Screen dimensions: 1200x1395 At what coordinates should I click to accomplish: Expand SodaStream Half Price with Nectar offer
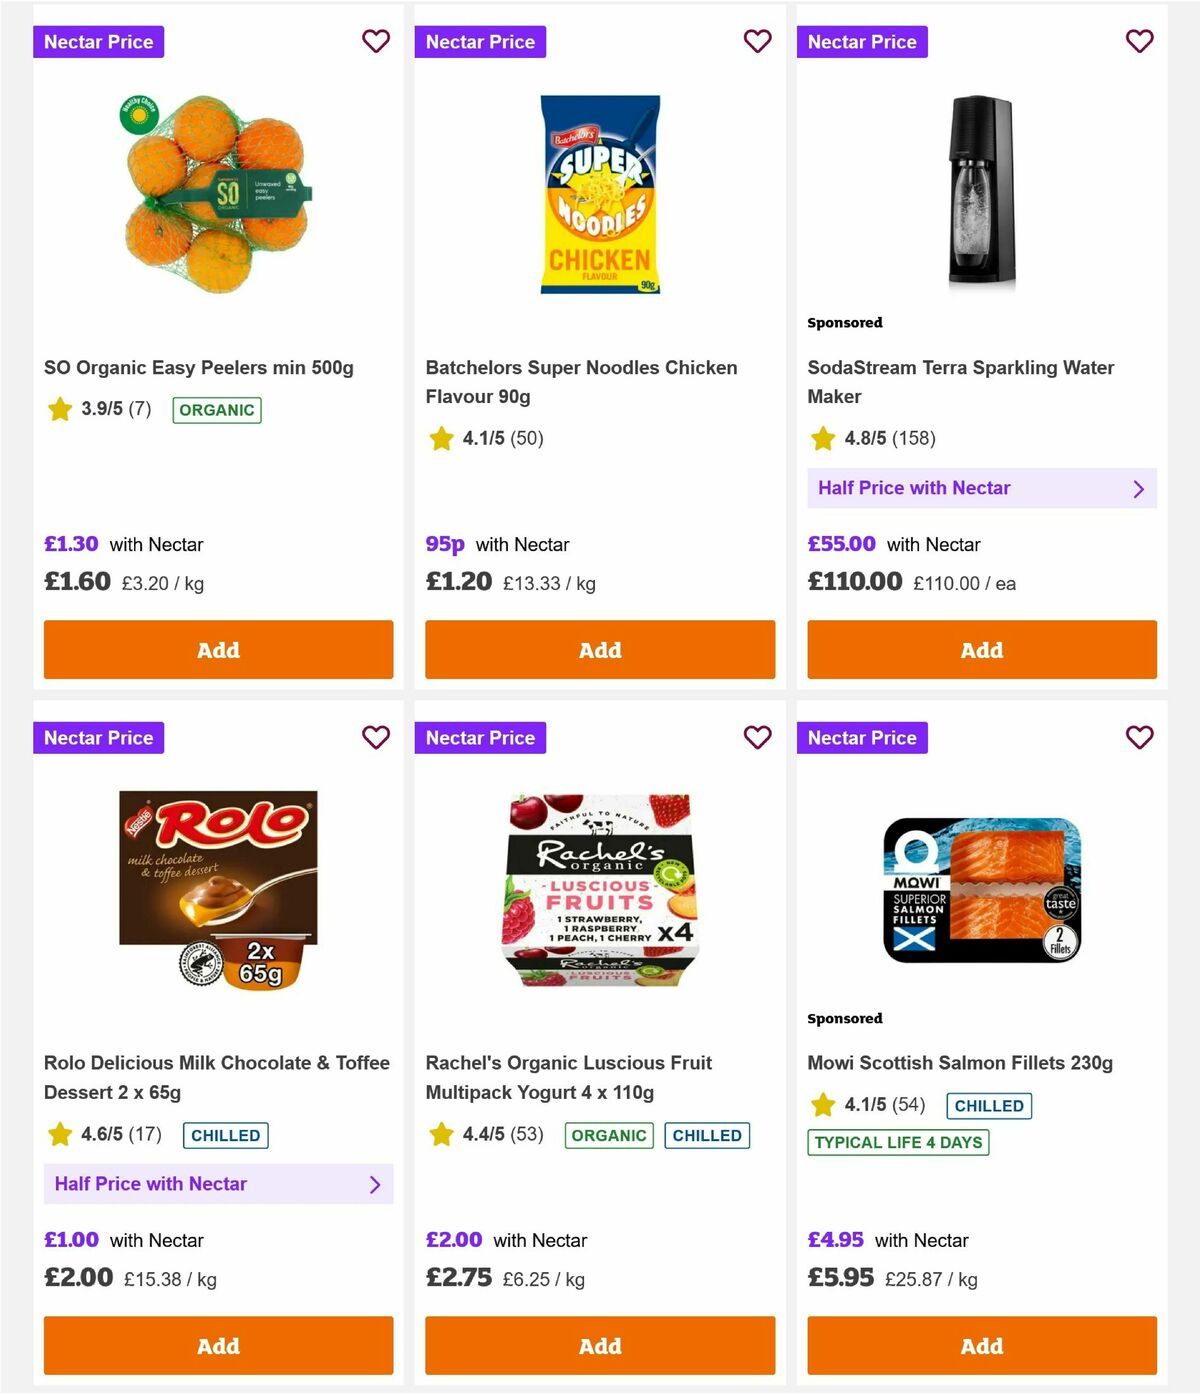click(982, 488)
